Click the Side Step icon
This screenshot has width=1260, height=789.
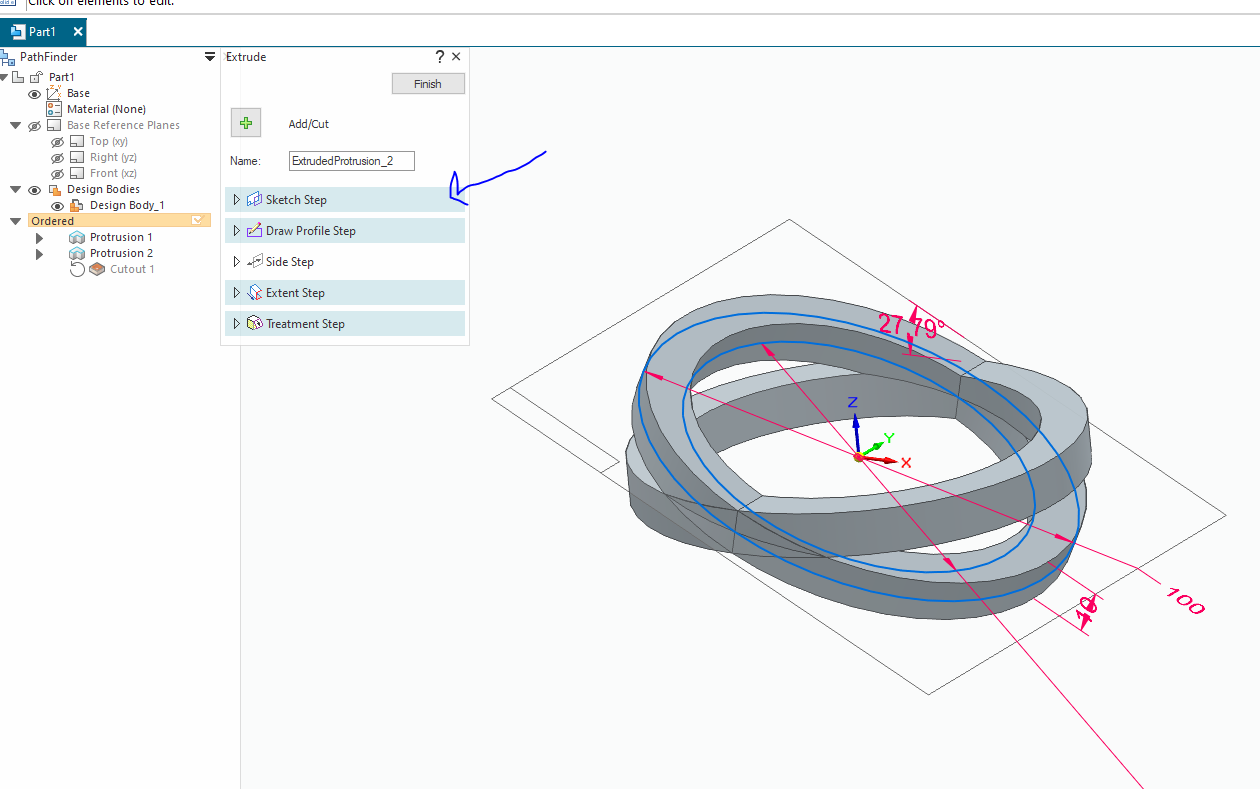[254, 262]
